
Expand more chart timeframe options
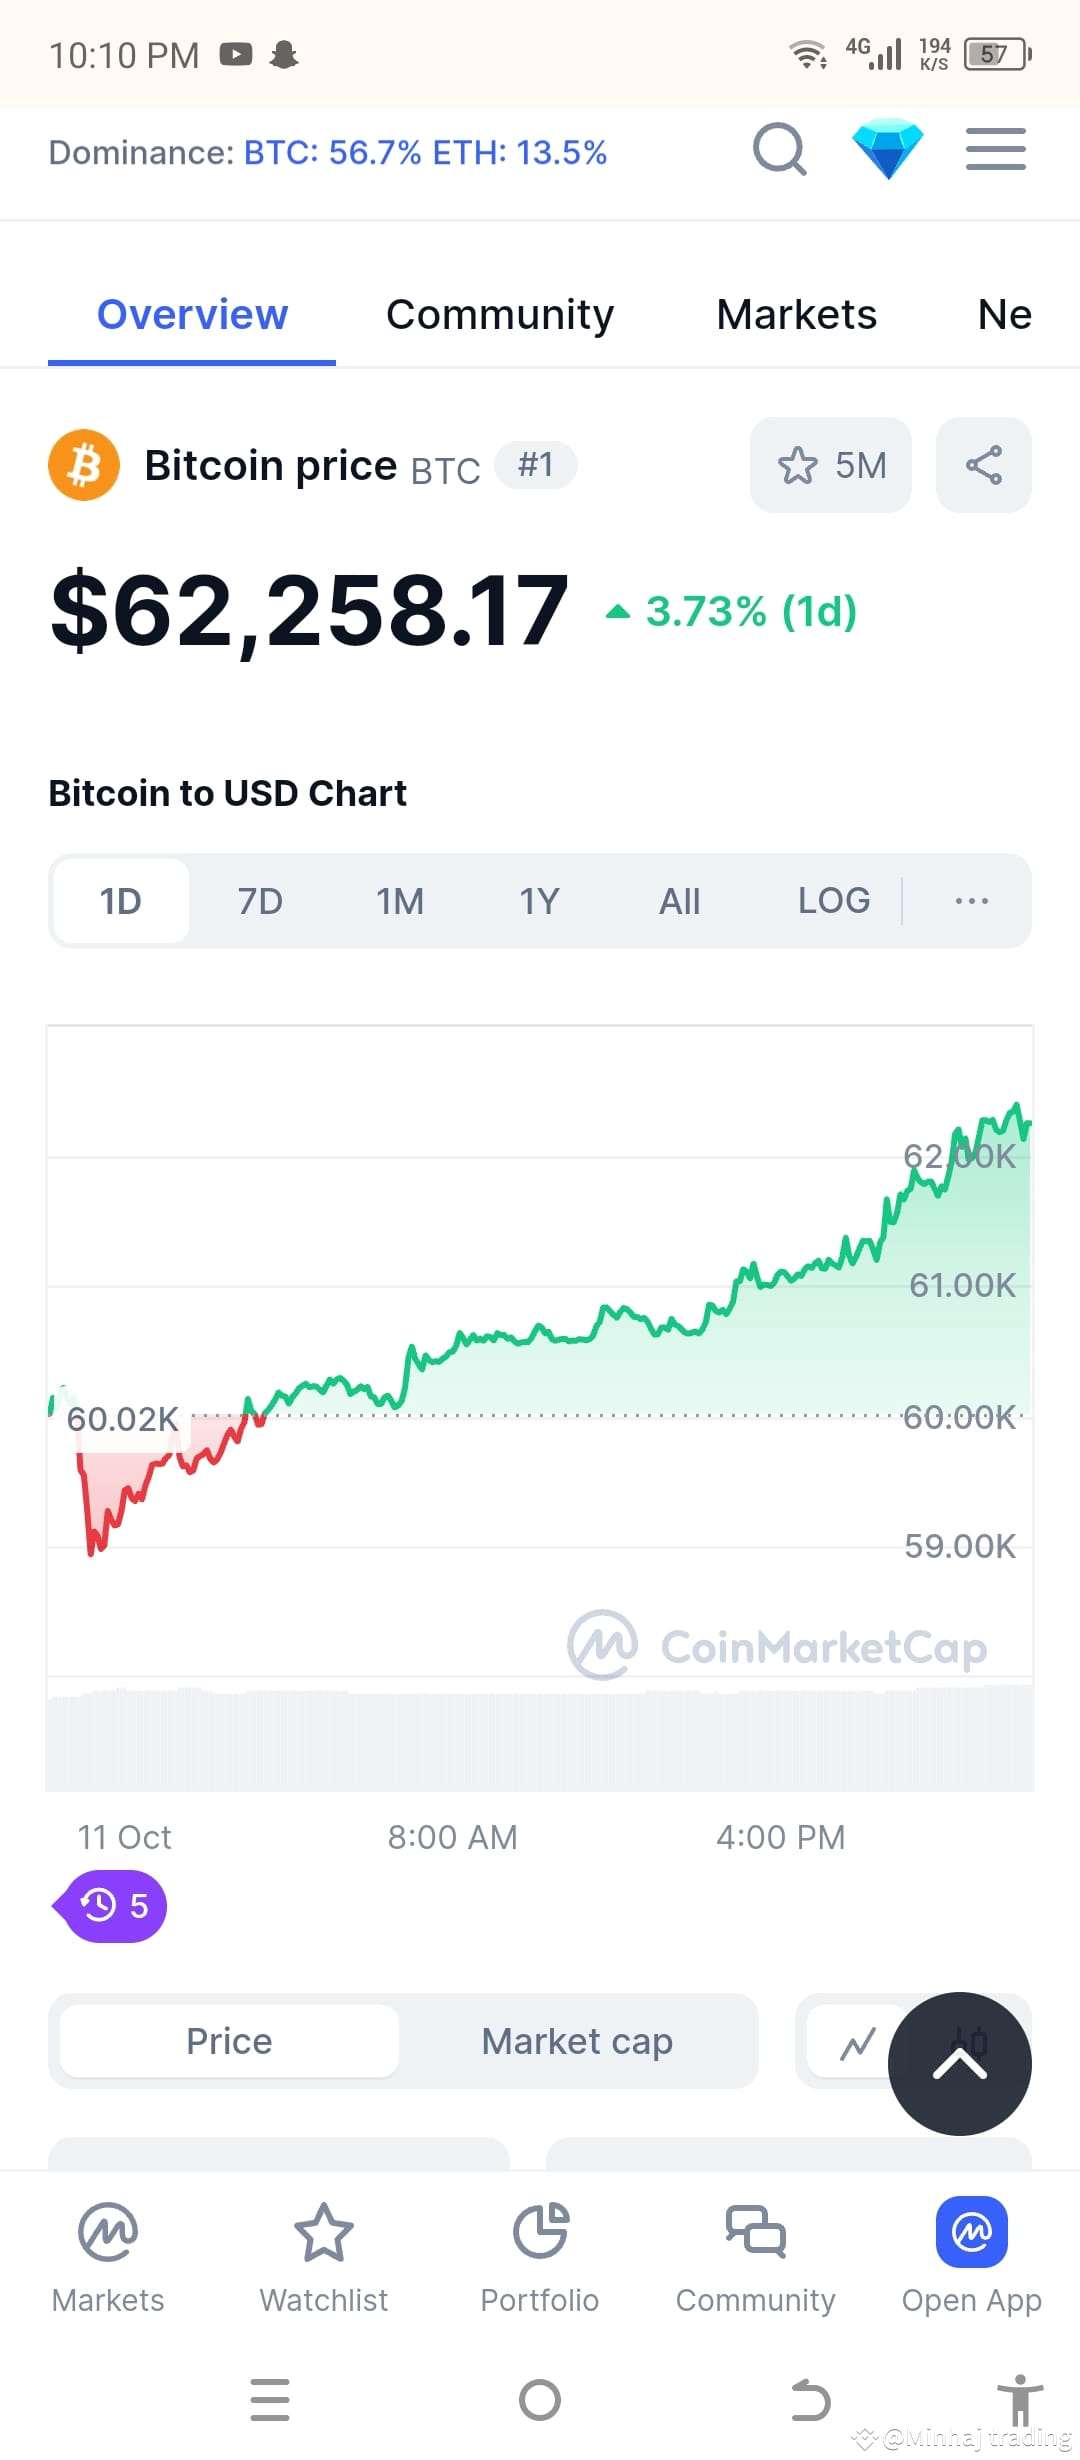969,900
